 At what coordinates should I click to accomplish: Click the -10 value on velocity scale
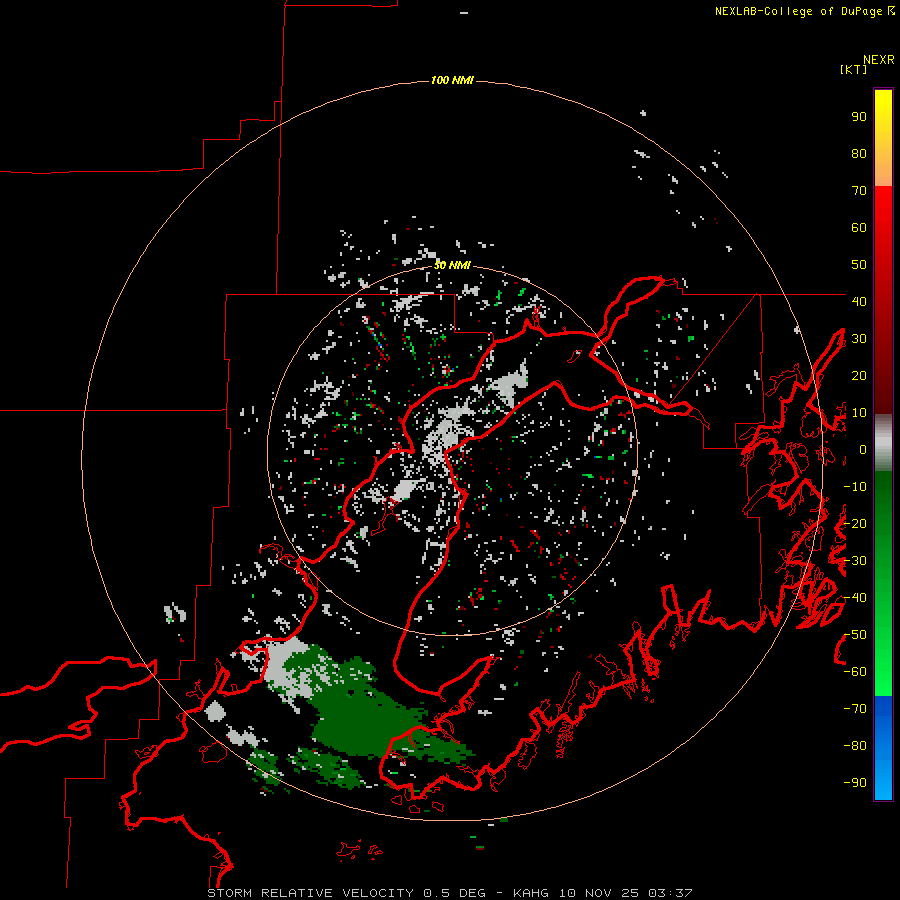pyautogui.click(x=855, y=487)
